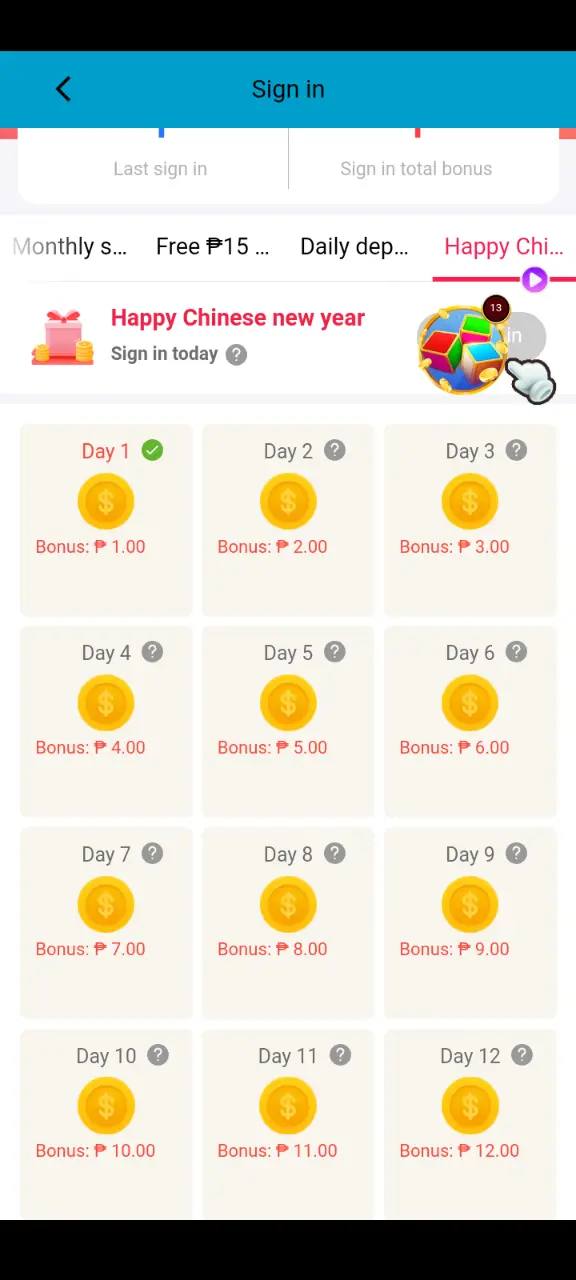This screenshot has height=1280, width=576.
Task: Open the colorful dice game icon
Action: (x=461, y=349)
